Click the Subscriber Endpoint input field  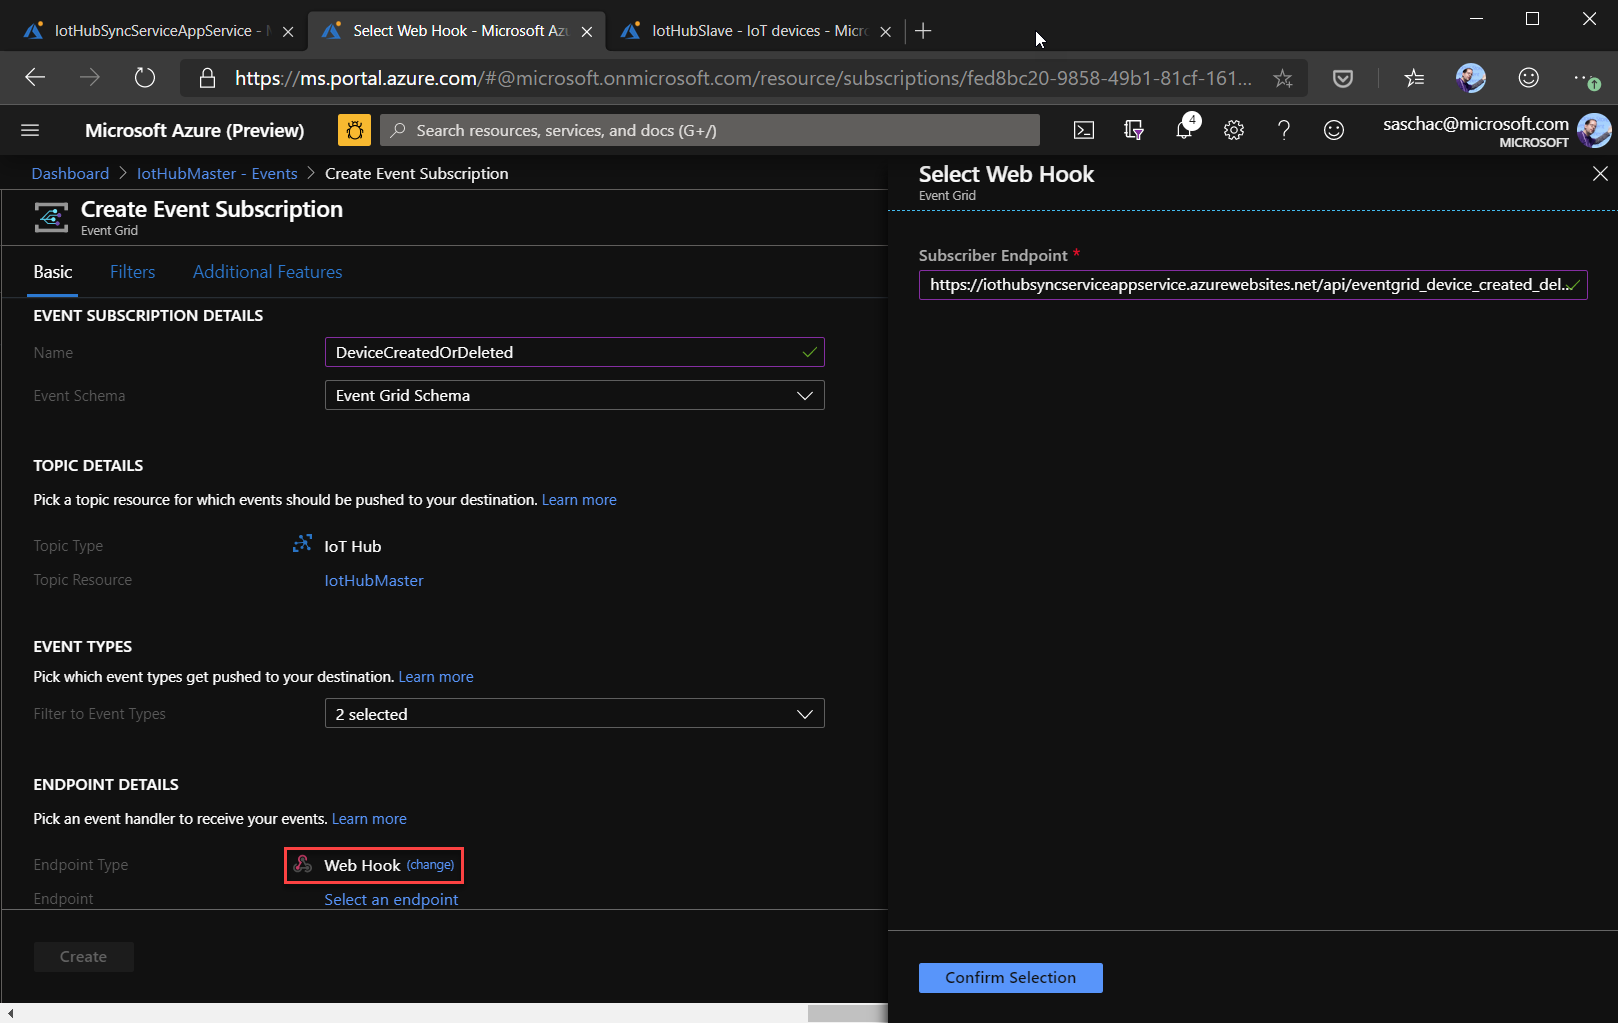click(x=1253, y=284)
